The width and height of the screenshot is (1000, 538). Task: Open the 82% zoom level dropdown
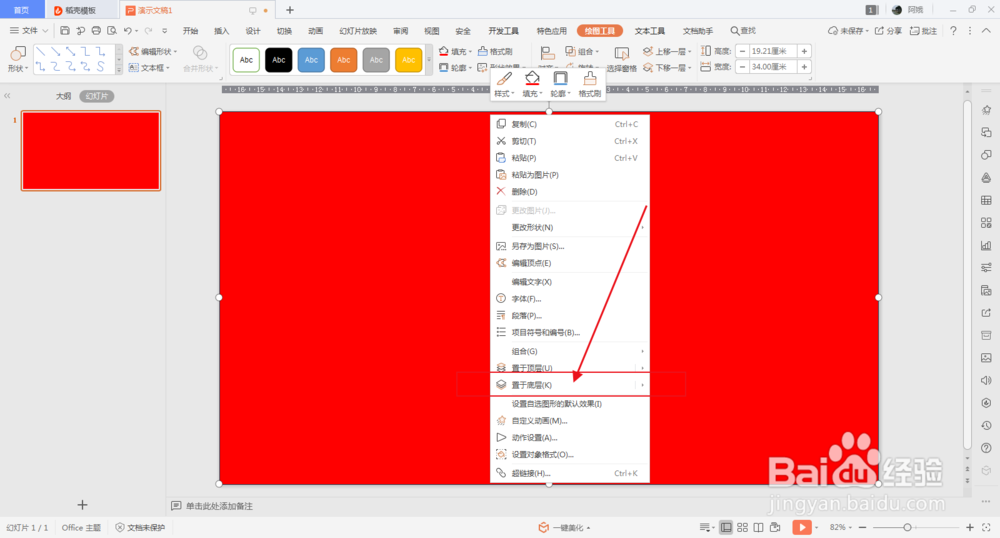(842, 527)
